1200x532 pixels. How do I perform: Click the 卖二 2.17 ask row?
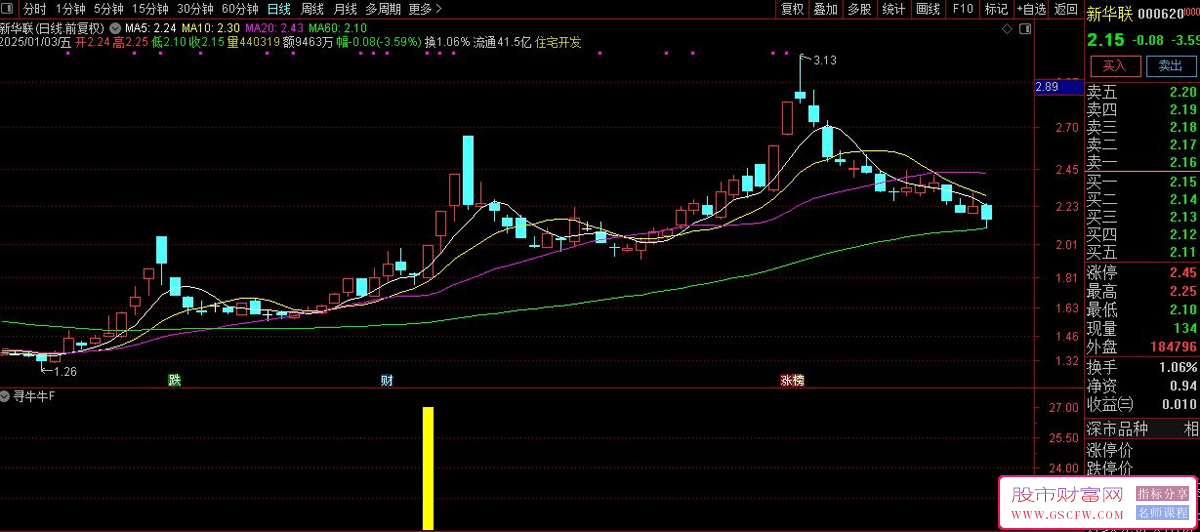pos(1142,144)
